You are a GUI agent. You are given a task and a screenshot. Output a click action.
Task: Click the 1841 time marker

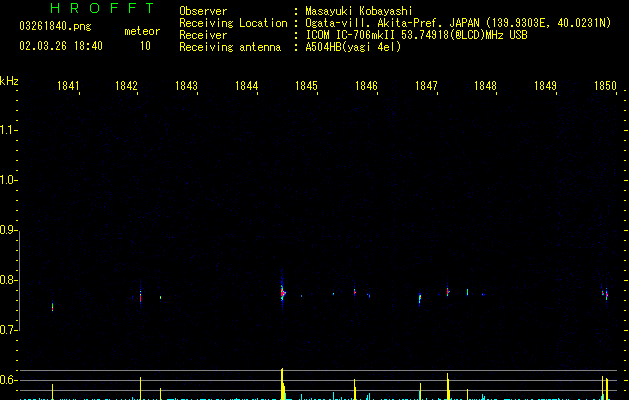[68, 86]
